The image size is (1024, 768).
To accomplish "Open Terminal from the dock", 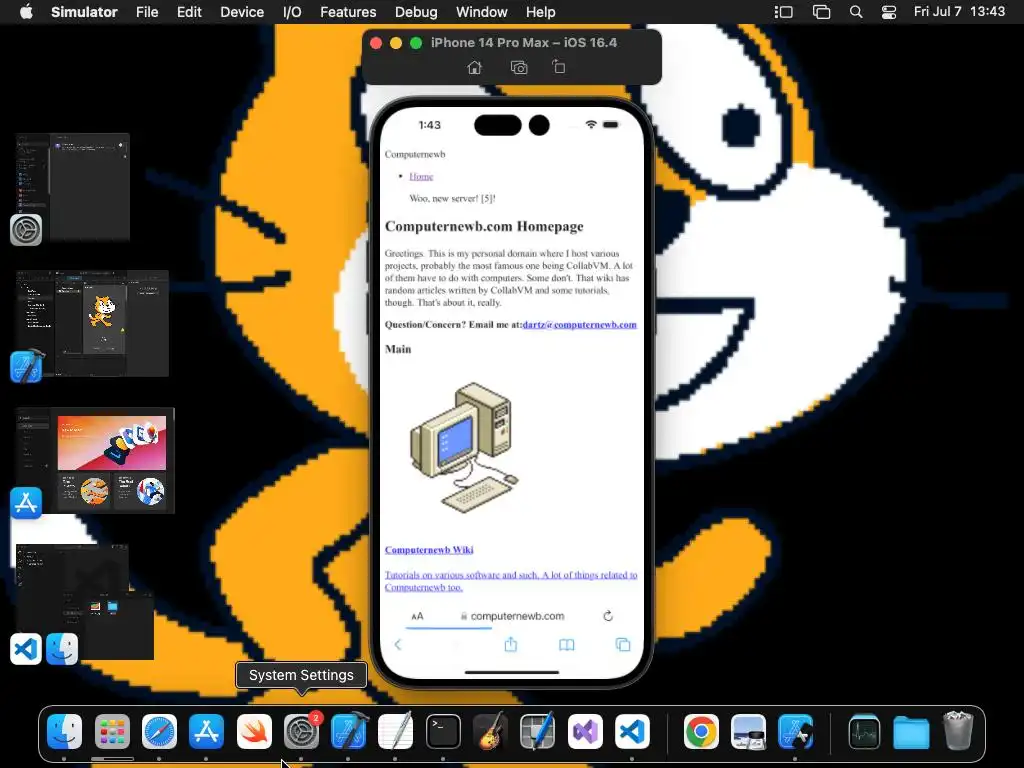I will [x=443, y=731].
